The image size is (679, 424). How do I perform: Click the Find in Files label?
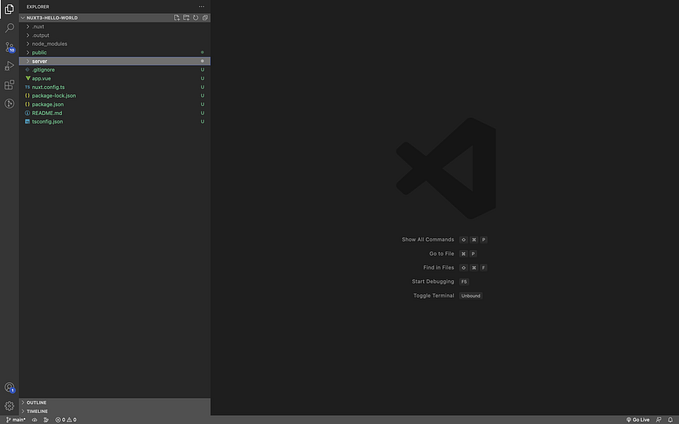pos(439,268)
